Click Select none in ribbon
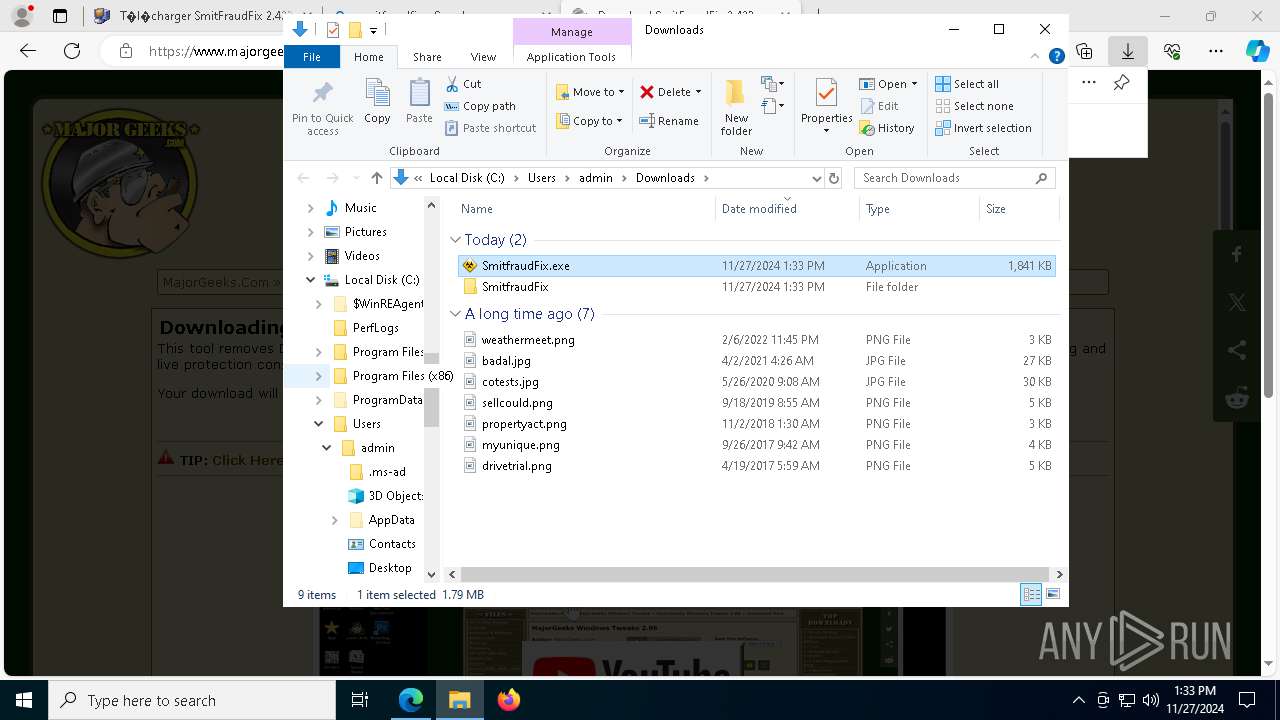Screen dimensions: 1280x720 [x=974, y=106]
